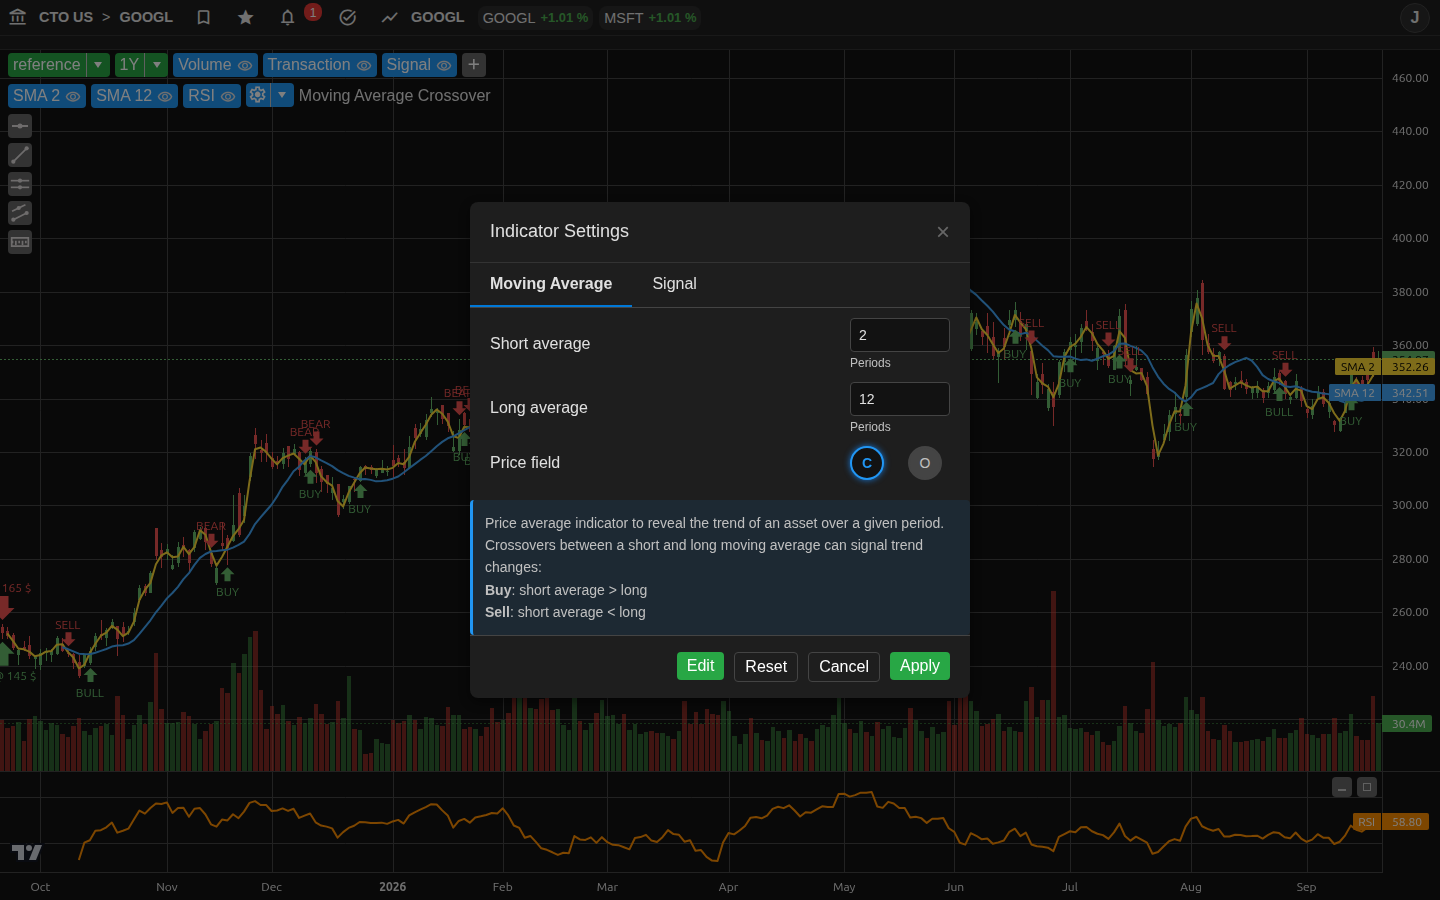Select the horizontal line drawing tool

[x=20, y=126]
